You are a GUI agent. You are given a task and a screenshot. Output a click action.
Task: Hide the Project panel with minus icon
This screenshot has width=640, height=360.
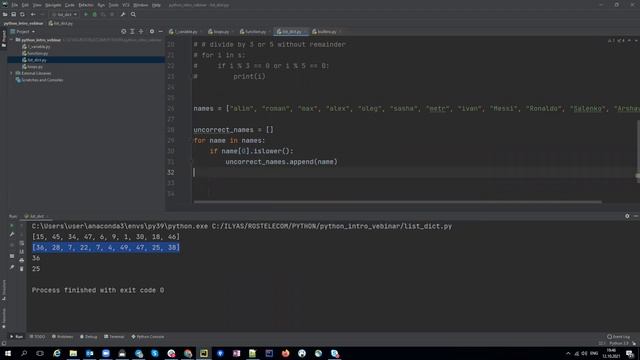coord(160,31)
